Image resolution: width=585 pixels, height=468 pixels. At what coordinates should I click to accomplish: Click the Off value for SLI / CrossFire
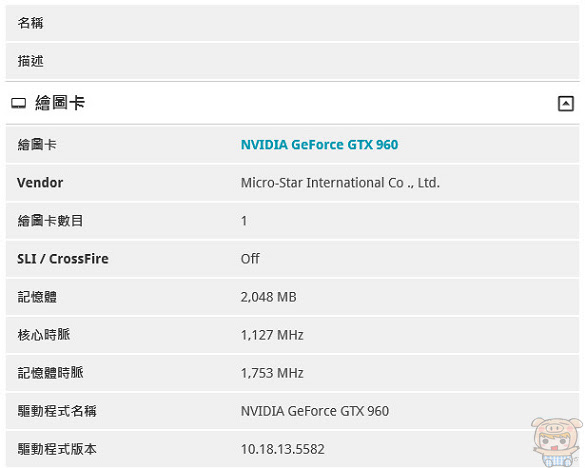(x=250, y=259)
